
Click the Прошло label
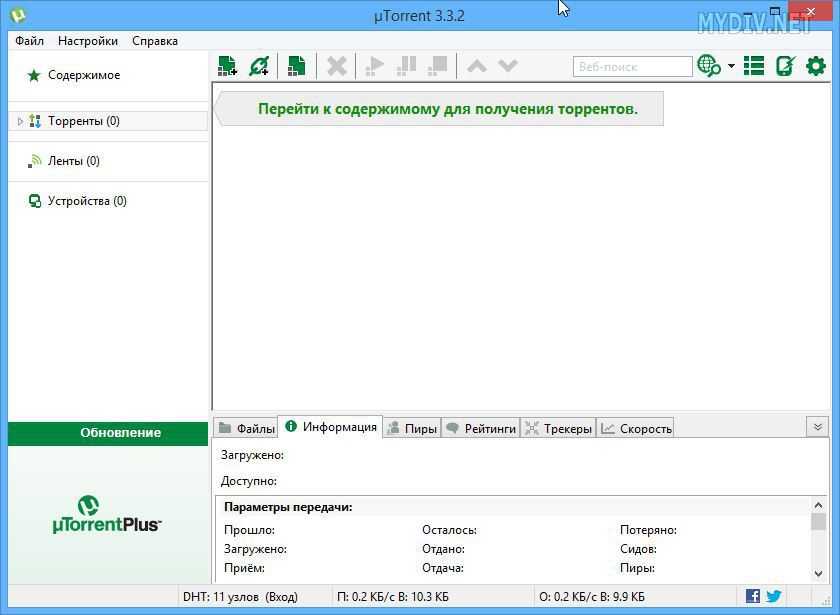249,530
